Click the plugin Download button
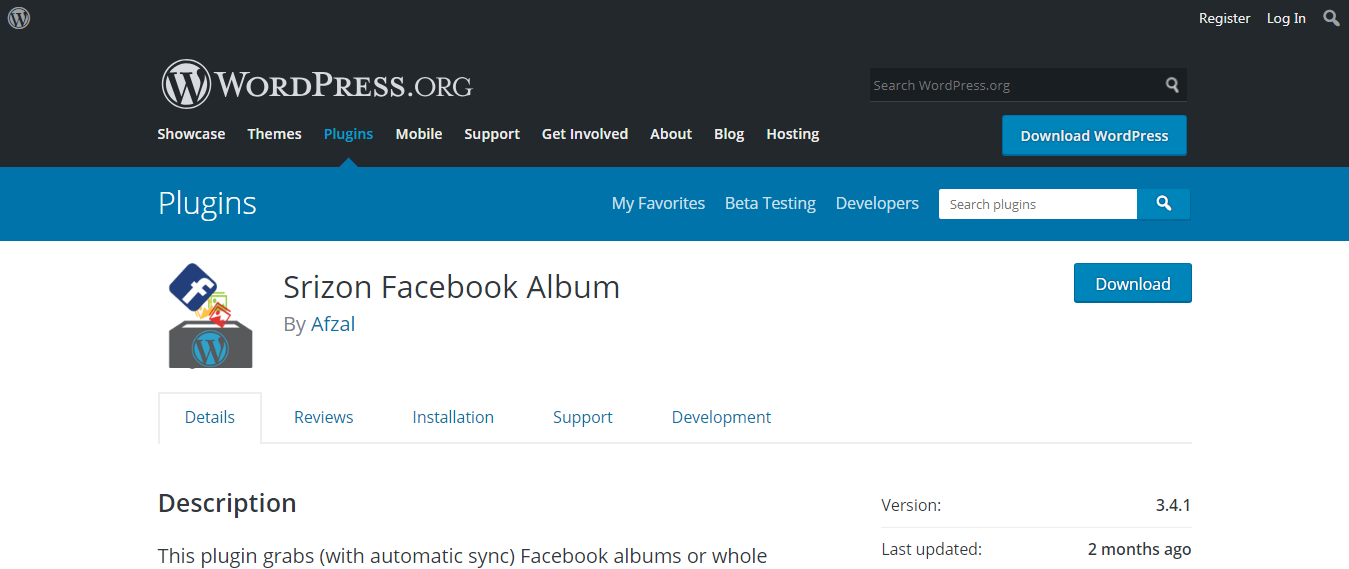1349x569 pixels. (x=1133, y=284)
